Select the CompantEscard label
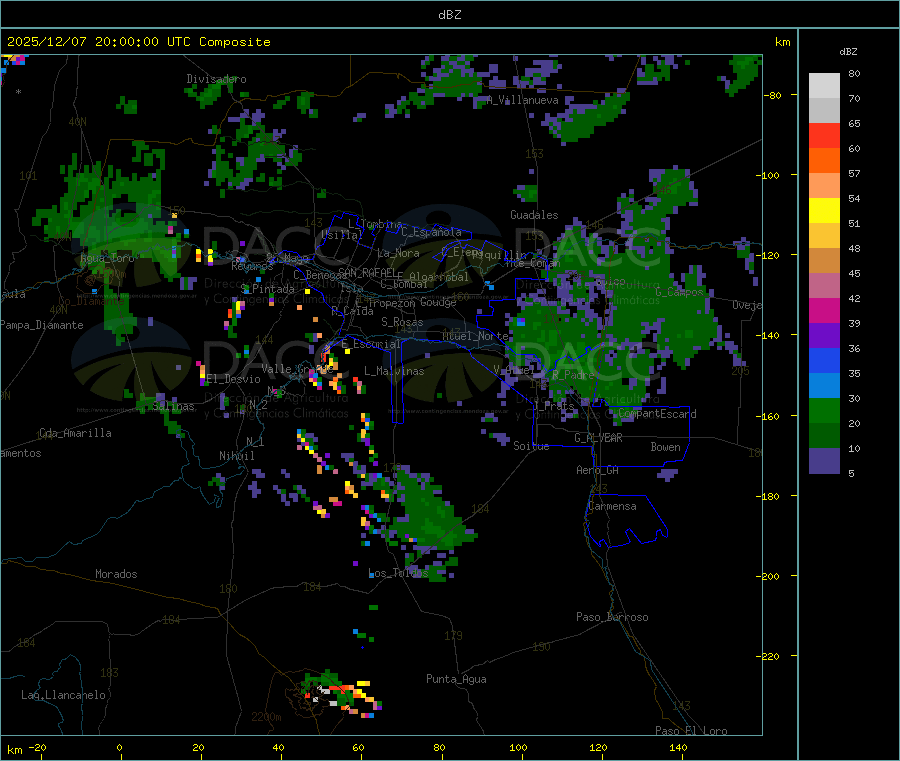The height and width of the screenshot is (761, 900). [x=657, y=414]
